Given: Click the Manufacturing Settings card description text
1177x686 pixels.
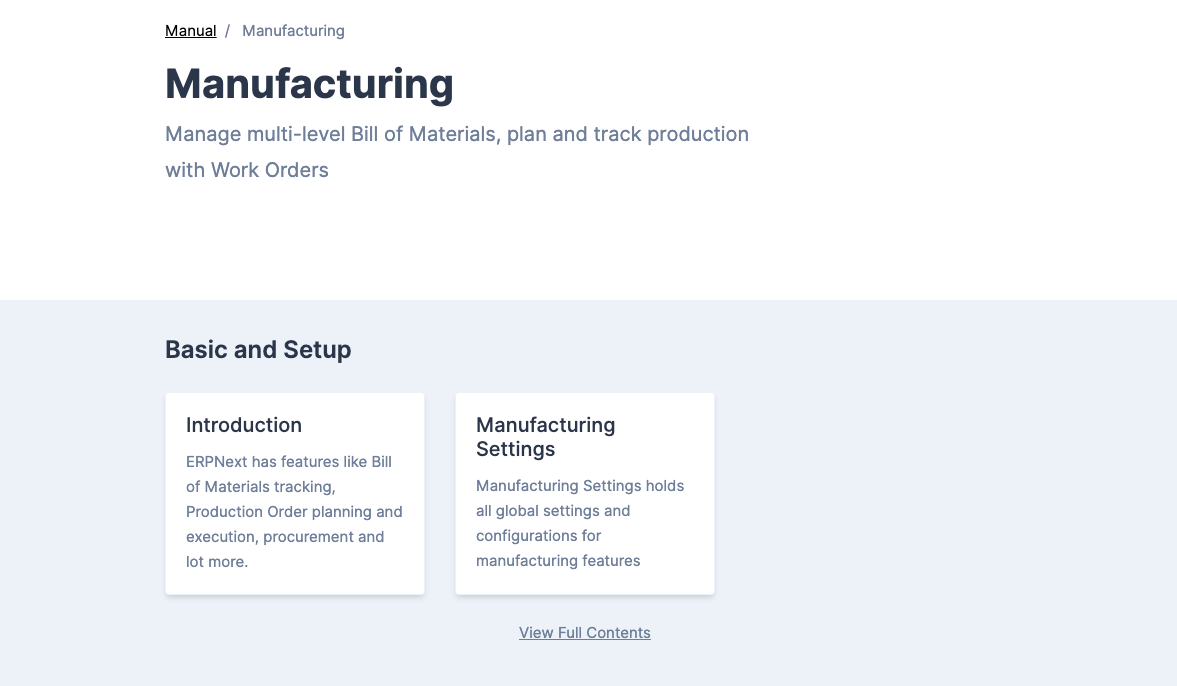Looking at the screenshot, I should click(579, 522).
